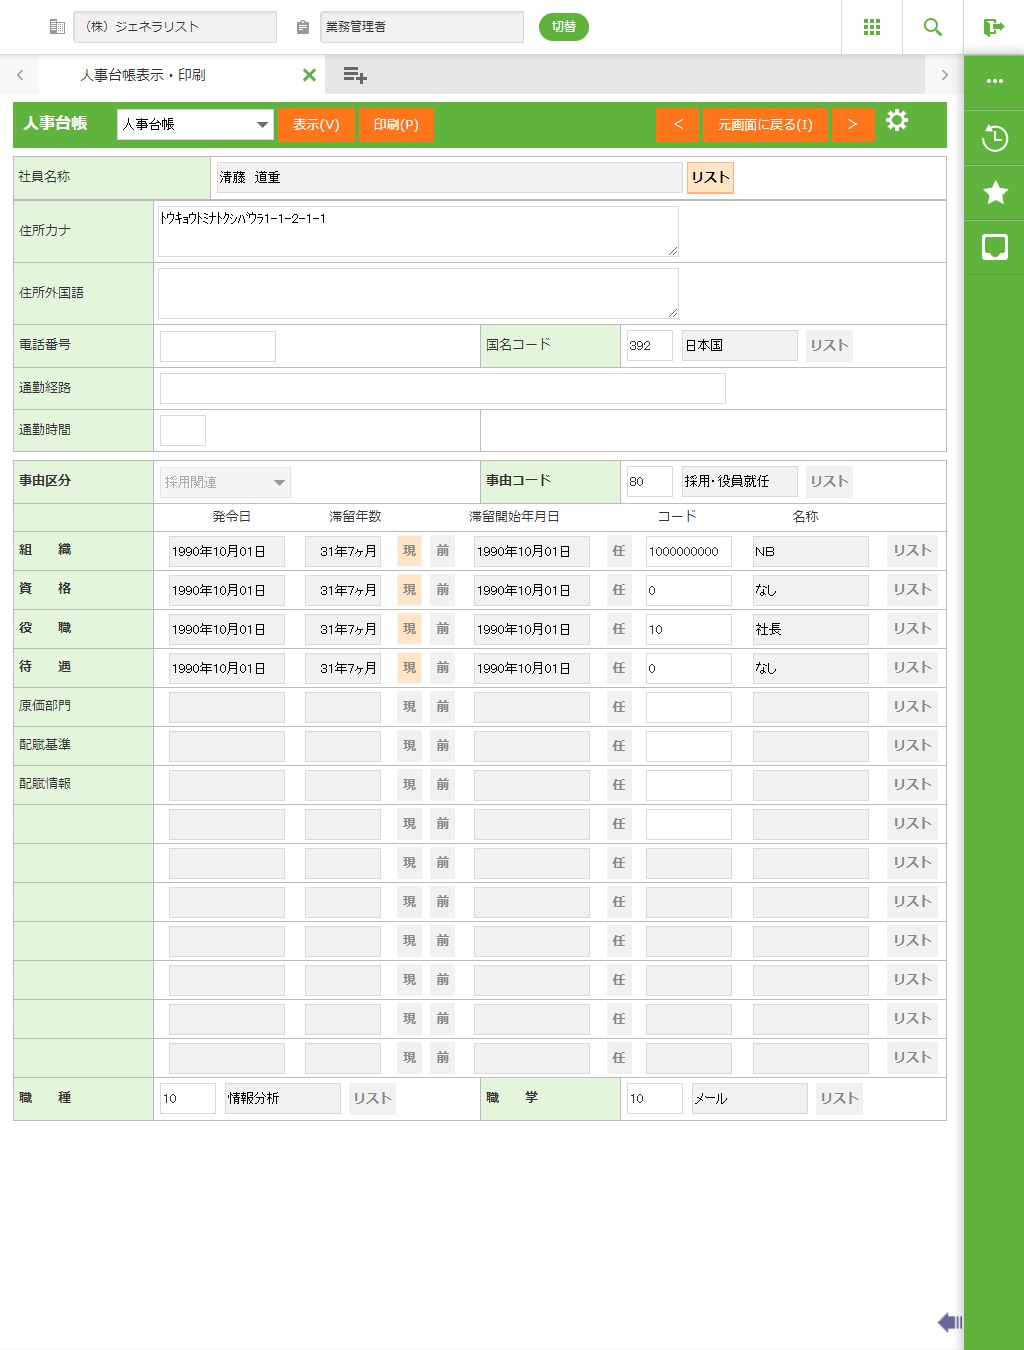The width and height of the screenshot is (1024, 1350).
Task: Click the three-dots more options icon
Action: tap(994, 81)
